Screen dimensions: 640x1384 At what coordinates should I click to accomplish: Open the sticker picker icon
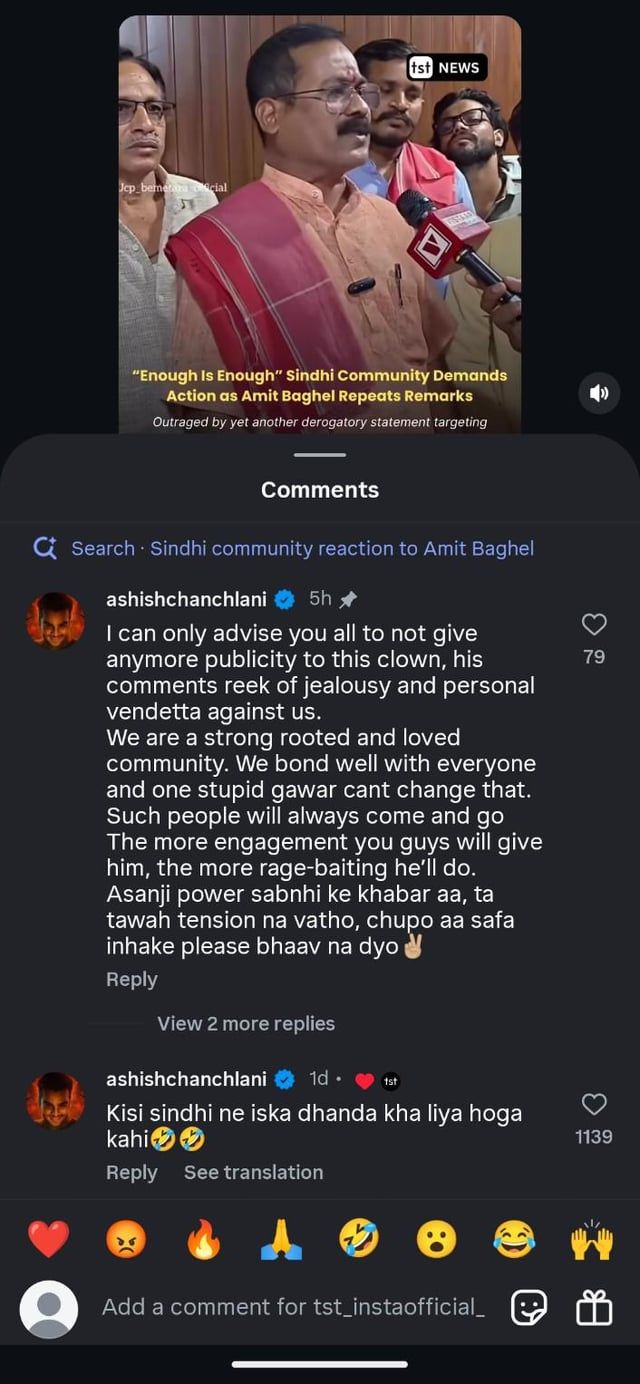(529, 1307)
